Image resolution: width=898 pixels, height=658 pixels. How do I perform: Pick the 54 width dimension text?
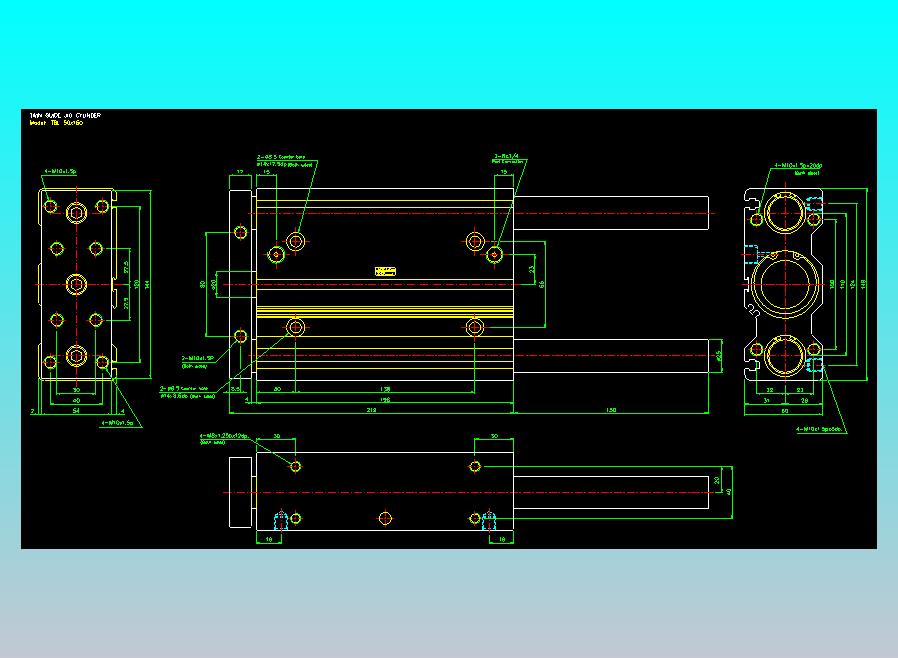(x=76, y=411)
